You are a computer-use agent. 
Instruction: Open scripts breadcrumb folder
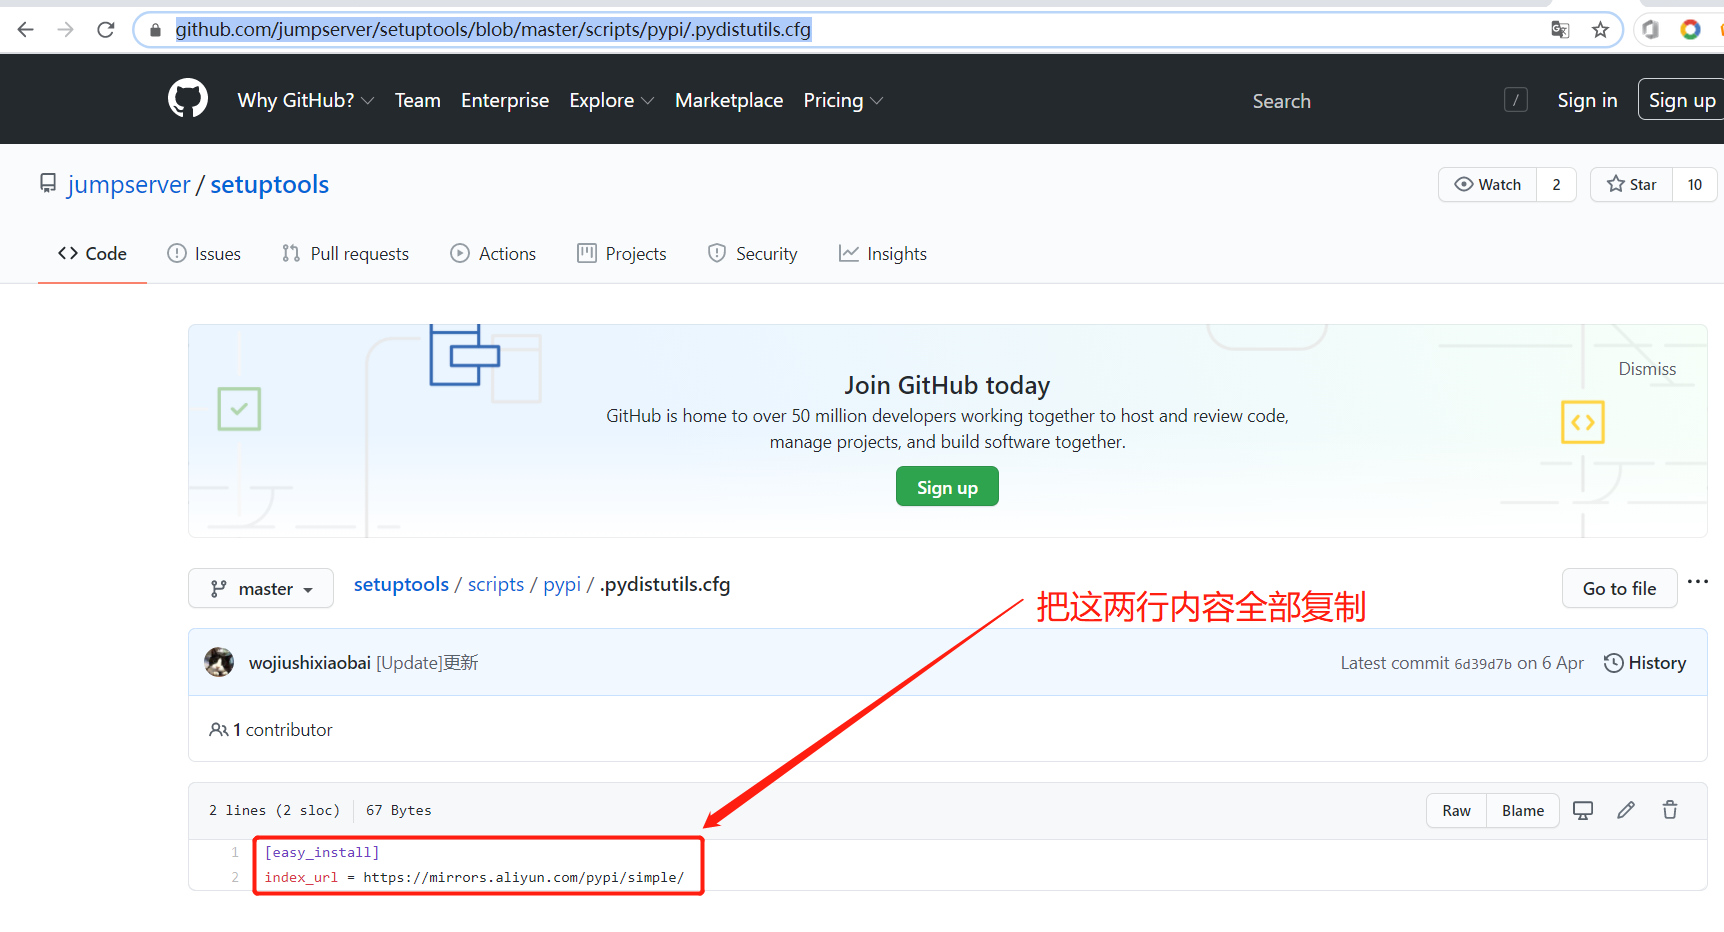(496, 584)
